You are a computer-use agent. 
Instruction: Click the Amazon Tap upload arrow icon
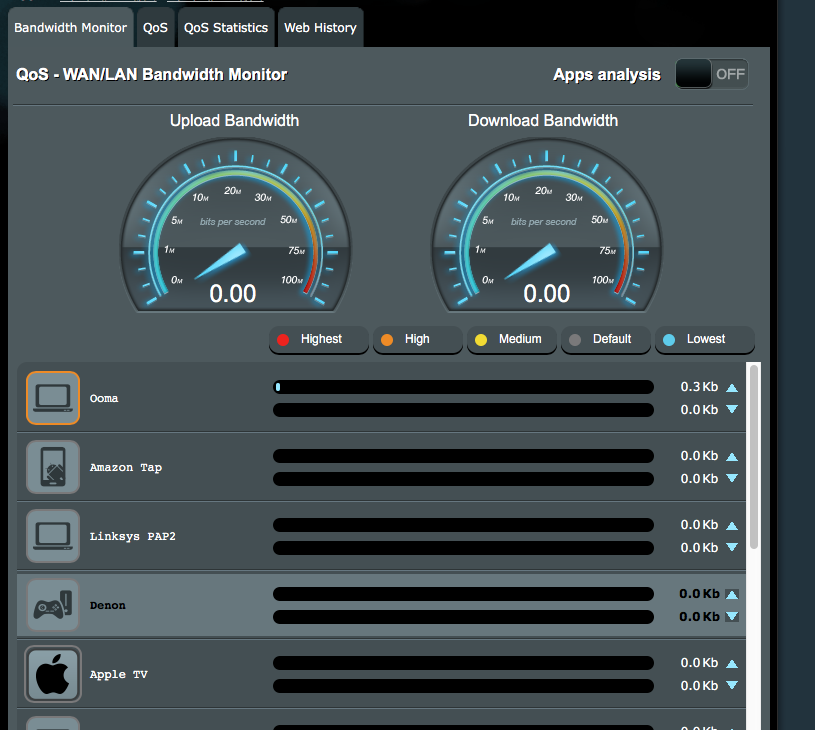point(732,457)
